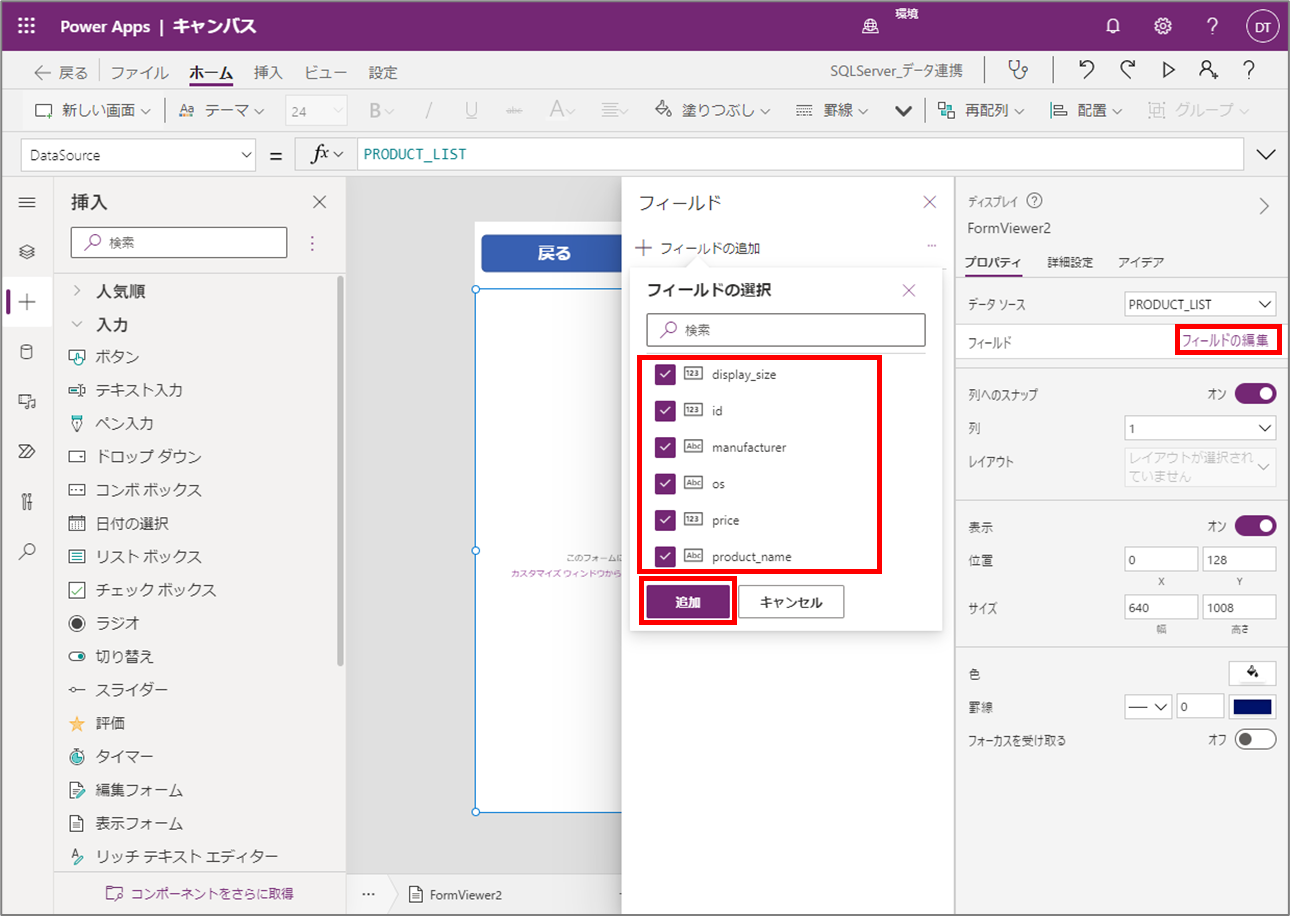Switch to the アイデア tab
The width and height of the screenshot is (1290, 916).
pyautogui.click(x=1141, y=262)
